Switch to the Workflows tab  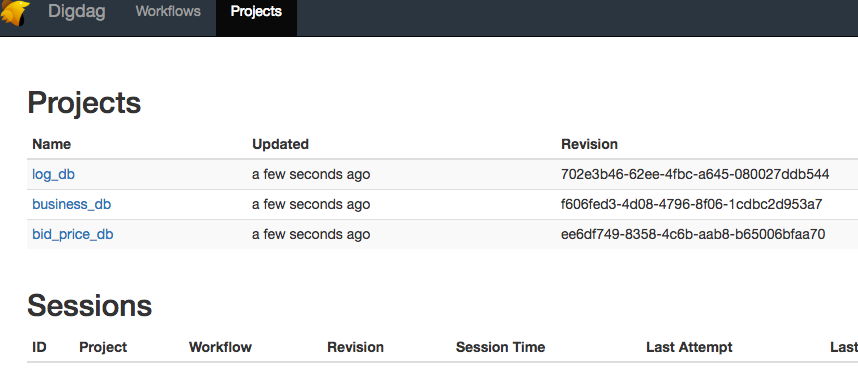pos(168,11)
